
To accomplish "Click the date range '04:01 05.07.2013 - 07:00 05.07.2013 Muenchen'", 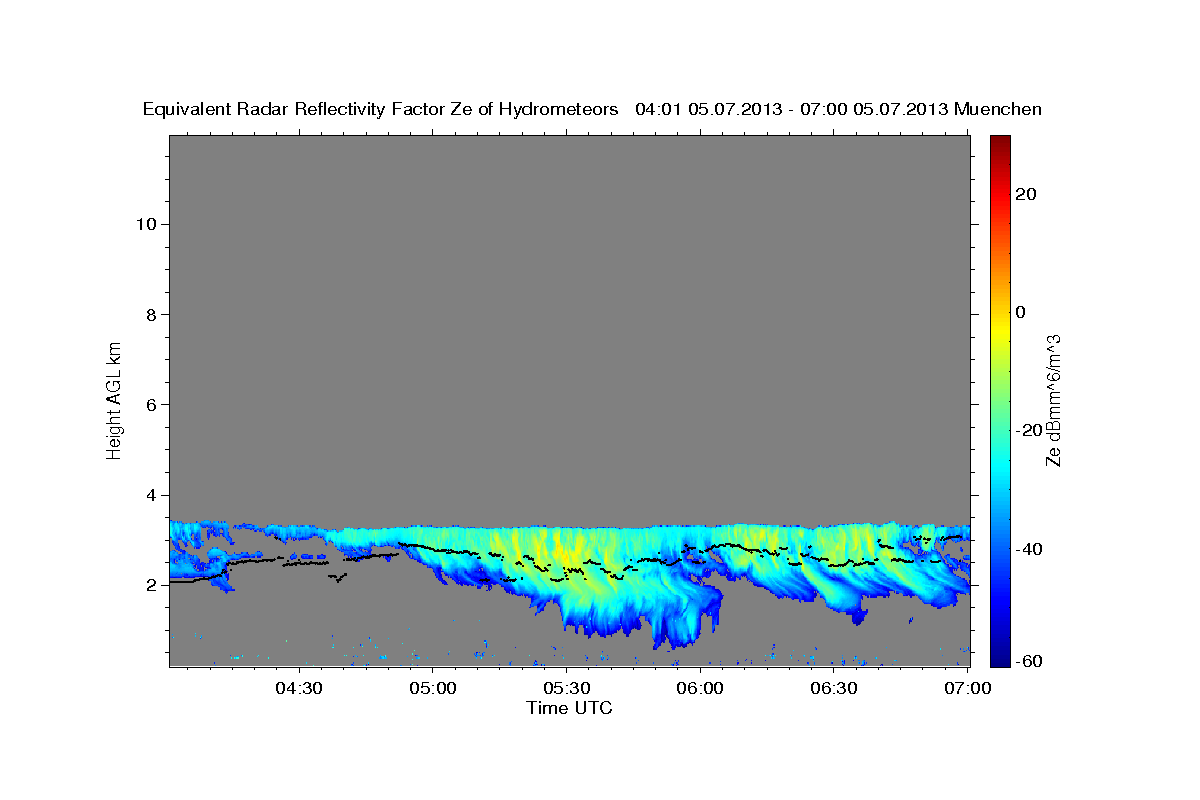I will 838,110.
